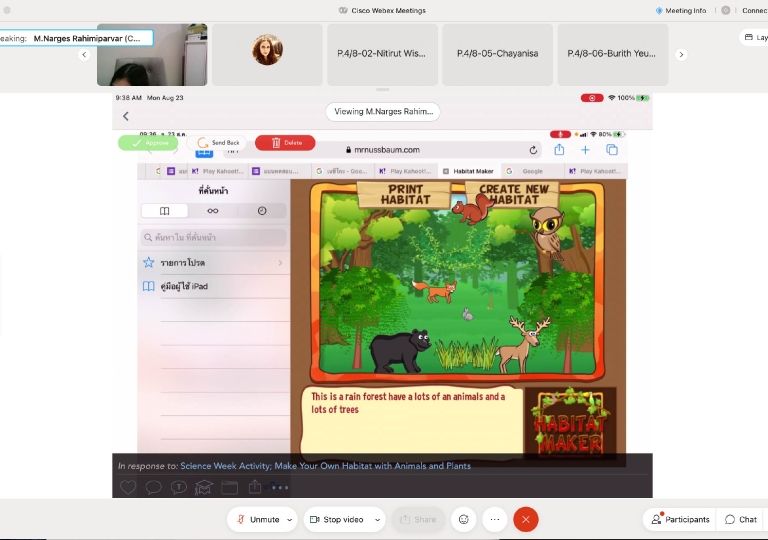Image resolution: width=768 pixels, height=540 pixels.
Task: Click the habitat description text box
Action: [411, 421]
